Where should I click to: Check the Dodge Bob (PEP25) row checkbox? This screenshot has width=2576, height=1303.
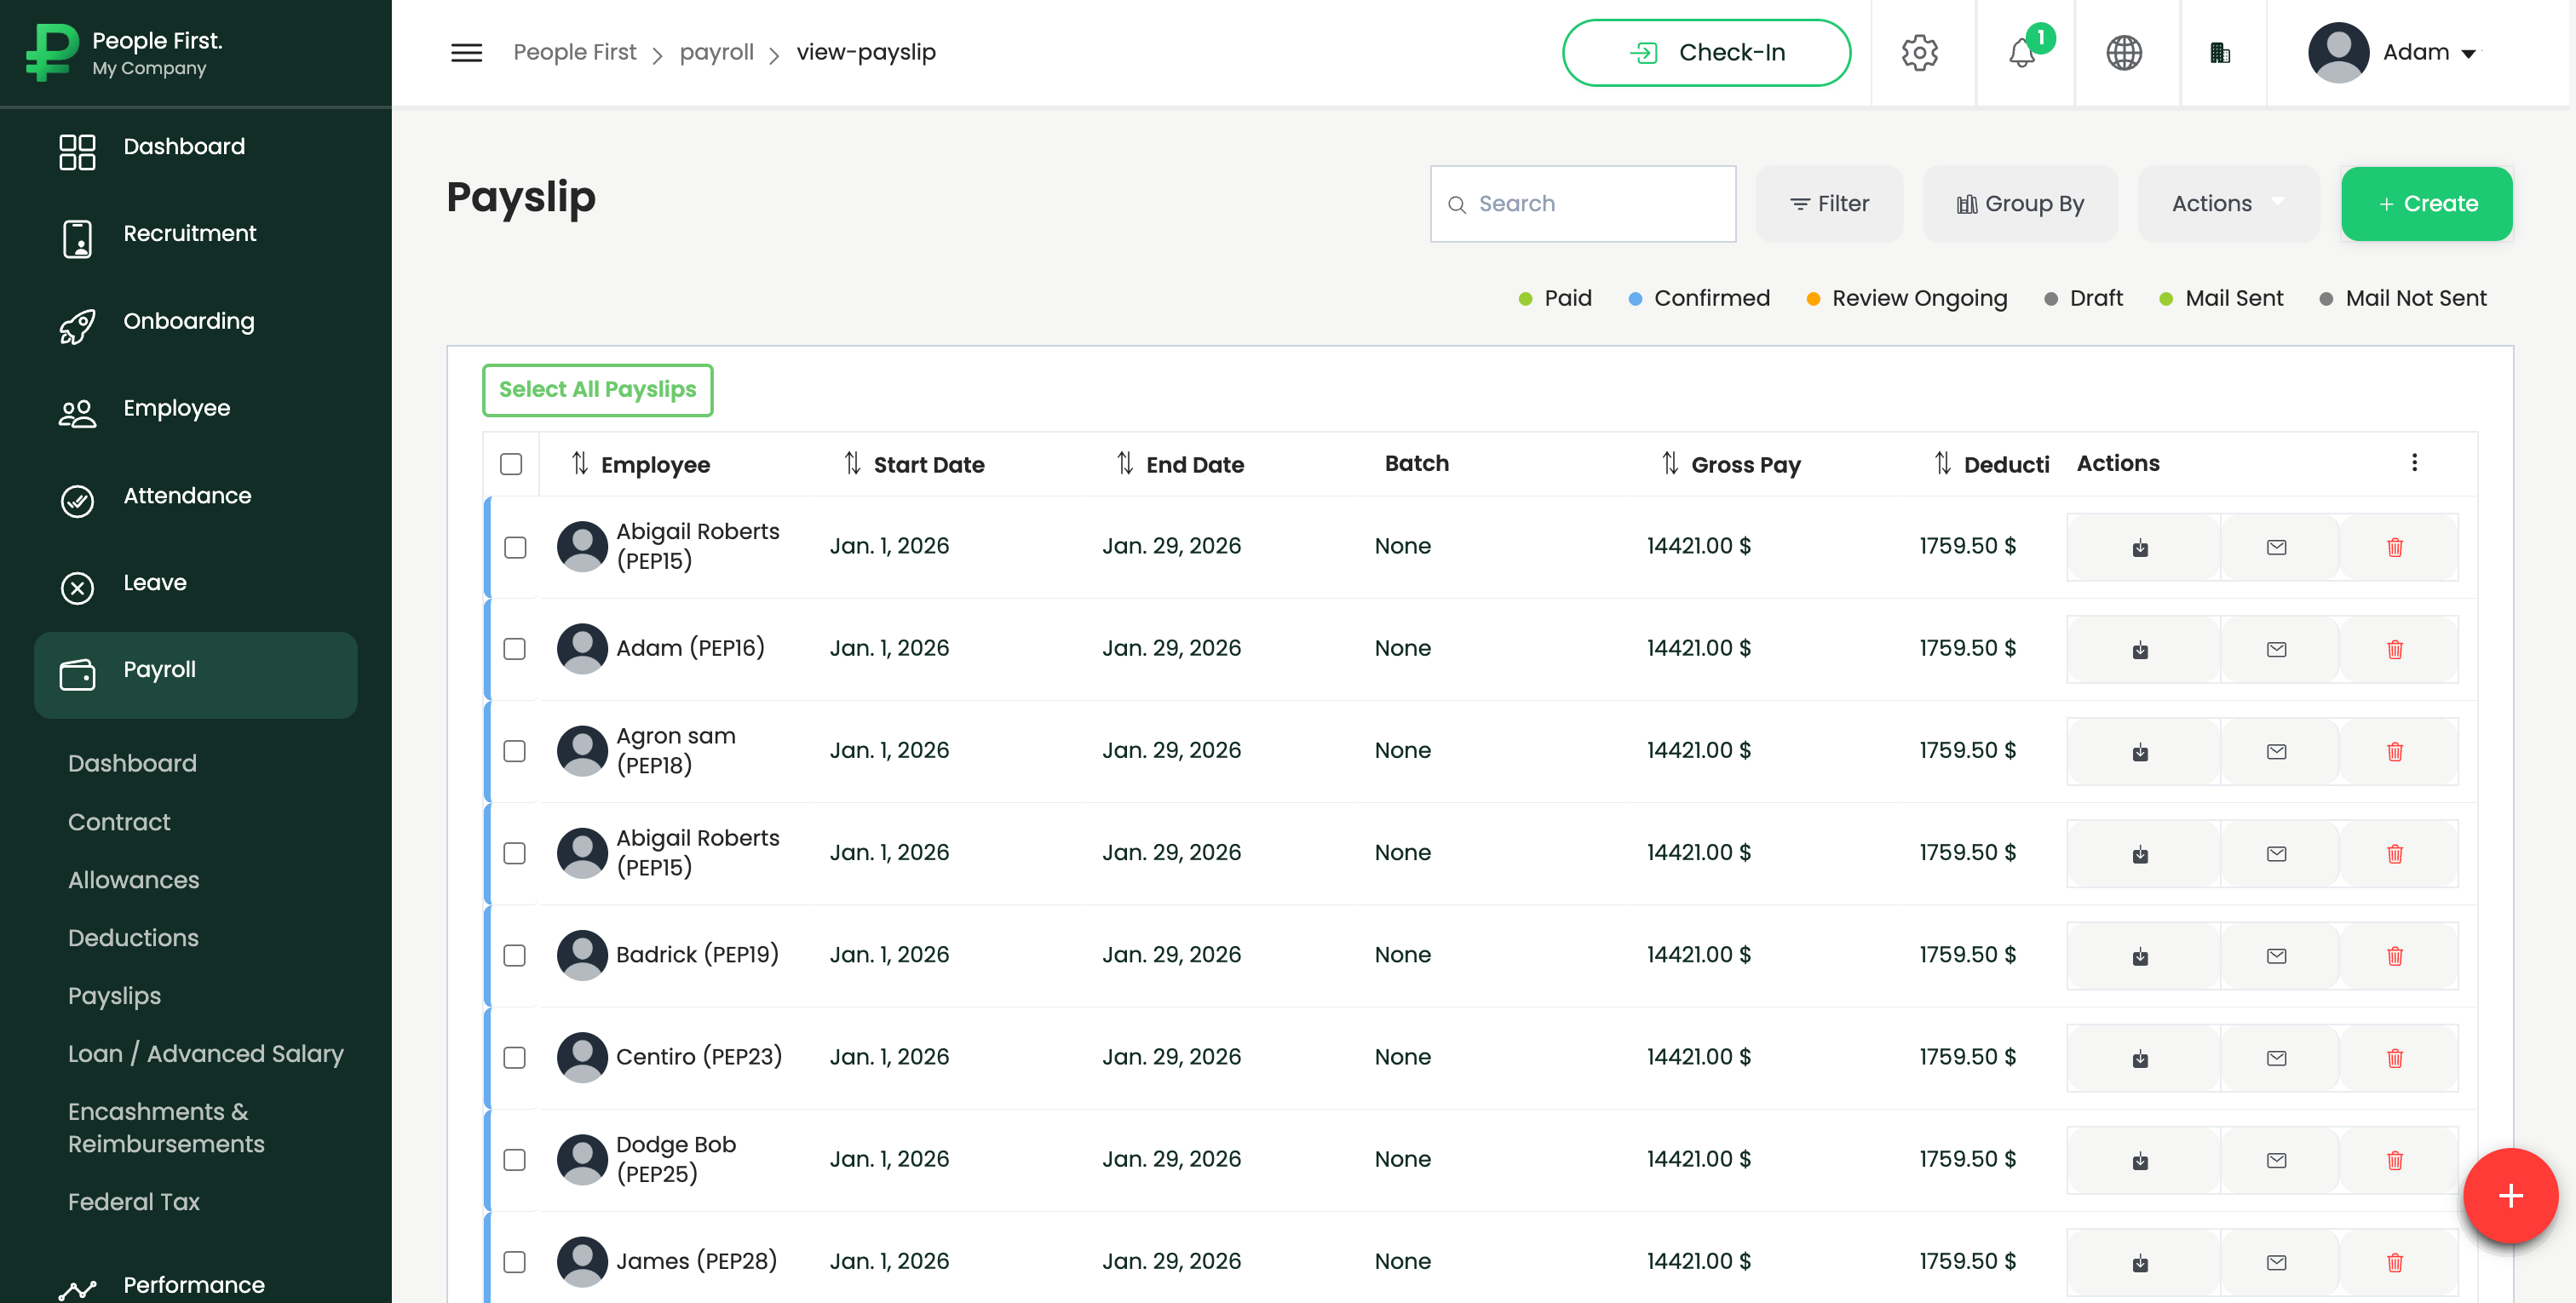[515, 1159]
